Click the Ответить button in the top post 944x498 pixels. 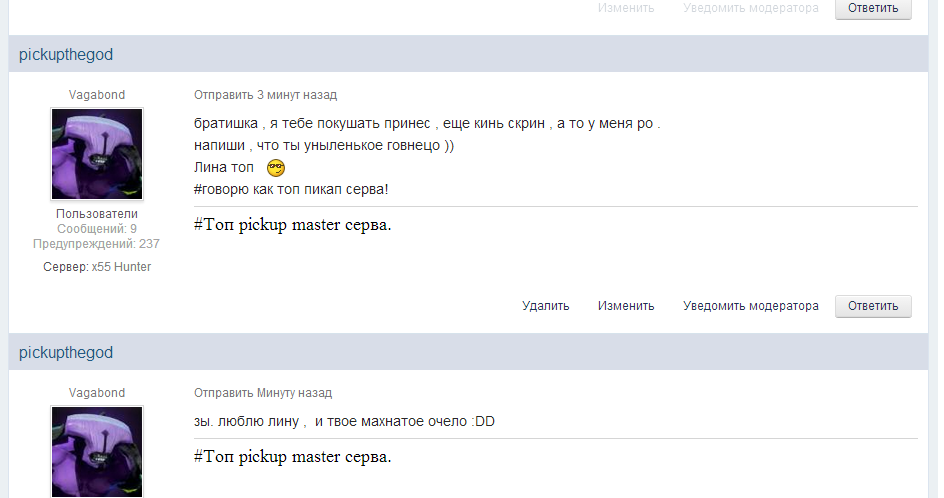[x=873, y=8]
